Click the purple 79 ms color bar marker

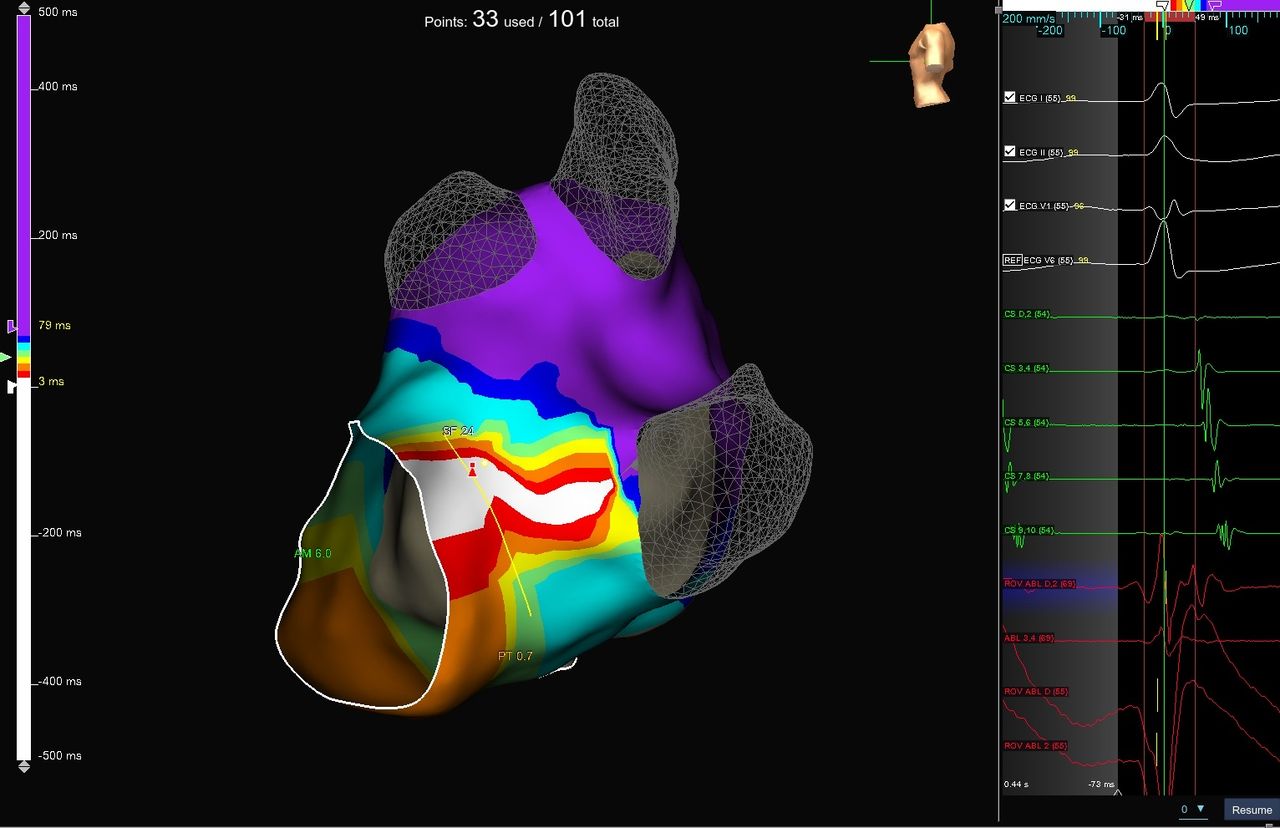[x=12, y=326]
